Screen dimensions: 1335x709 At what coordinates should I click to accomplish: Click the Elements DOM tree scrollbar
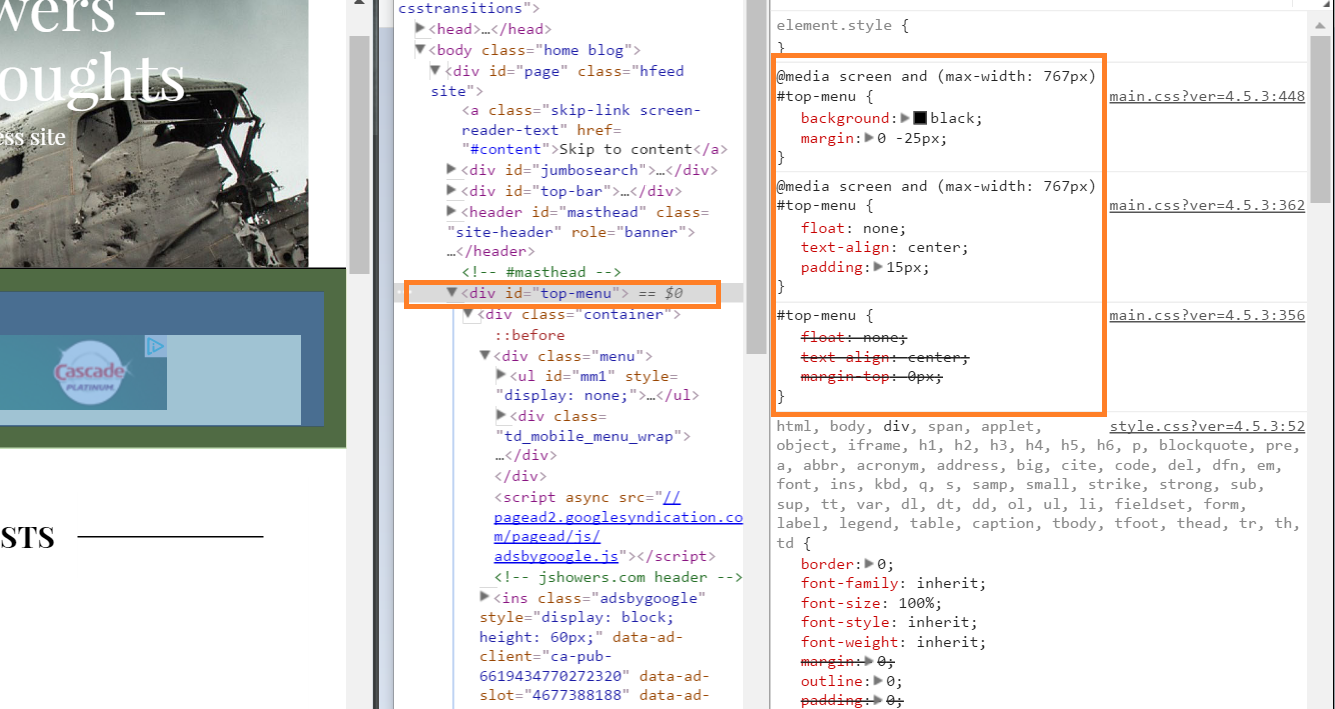[x=756, y=178]
